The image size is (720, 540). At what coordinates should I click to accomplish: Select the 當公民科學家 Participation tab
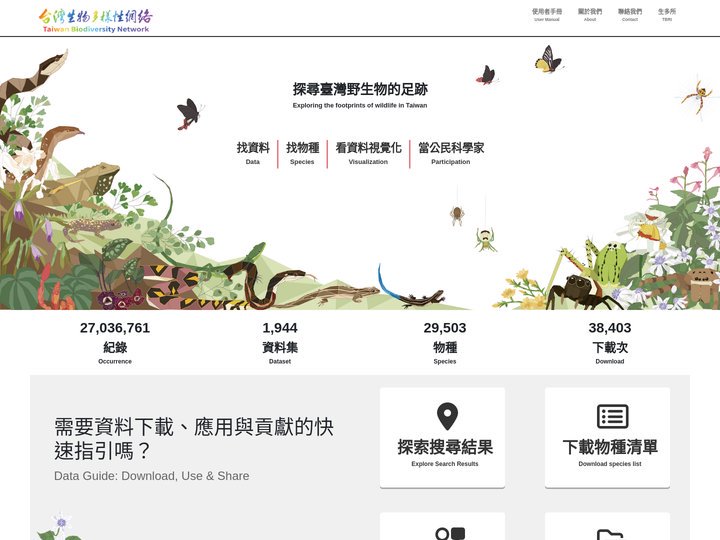[x=451, y=153]
